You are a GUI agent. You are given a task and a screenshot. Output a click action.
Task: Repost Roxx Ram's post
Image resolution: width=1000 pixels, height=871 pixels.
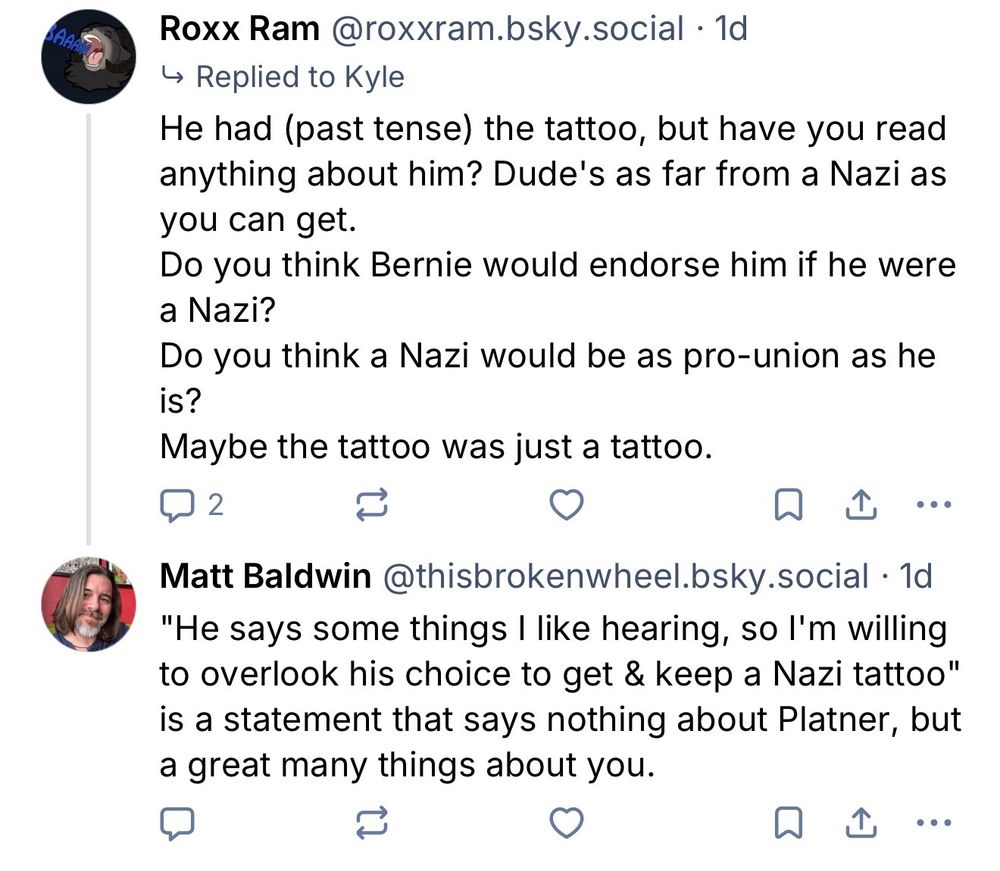372,508
